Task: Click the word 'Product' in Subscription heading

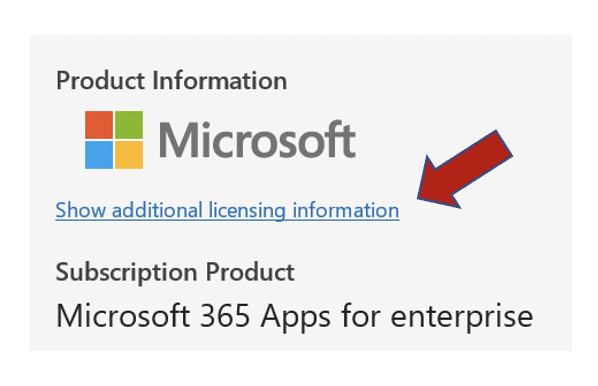Action: coord(250,272)
